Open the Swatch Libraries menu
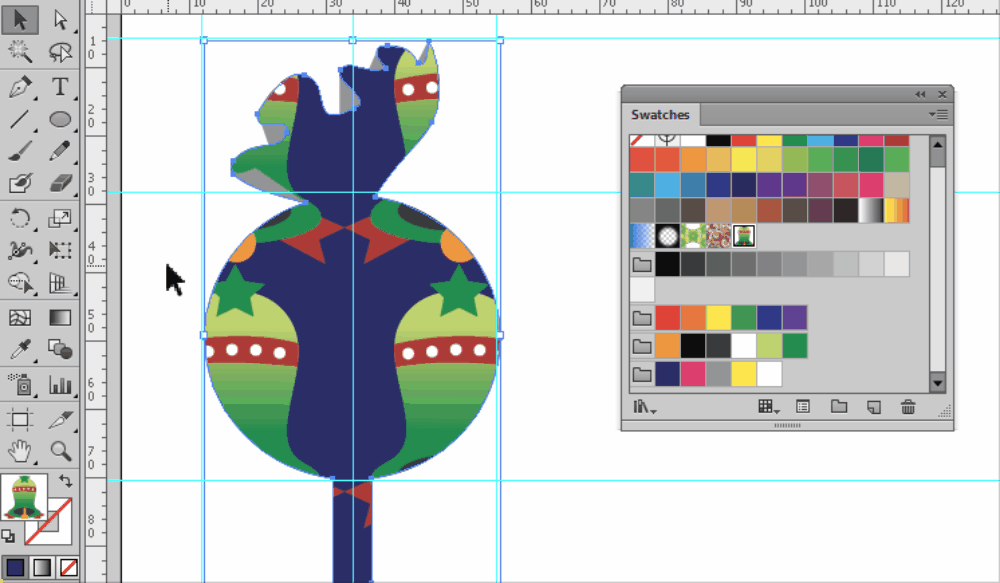The width and height of the screenshot is (1000, 583). pos(644,407)
